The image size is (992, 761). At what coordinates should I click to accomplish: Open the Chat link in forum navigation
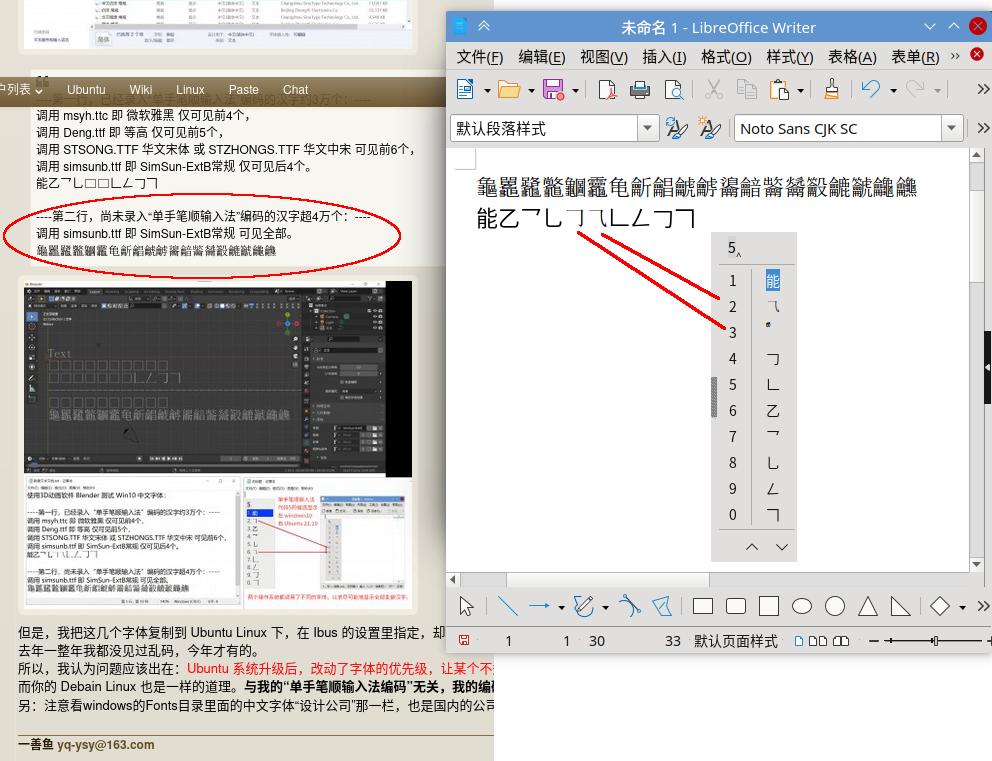[x=295, y=90]
